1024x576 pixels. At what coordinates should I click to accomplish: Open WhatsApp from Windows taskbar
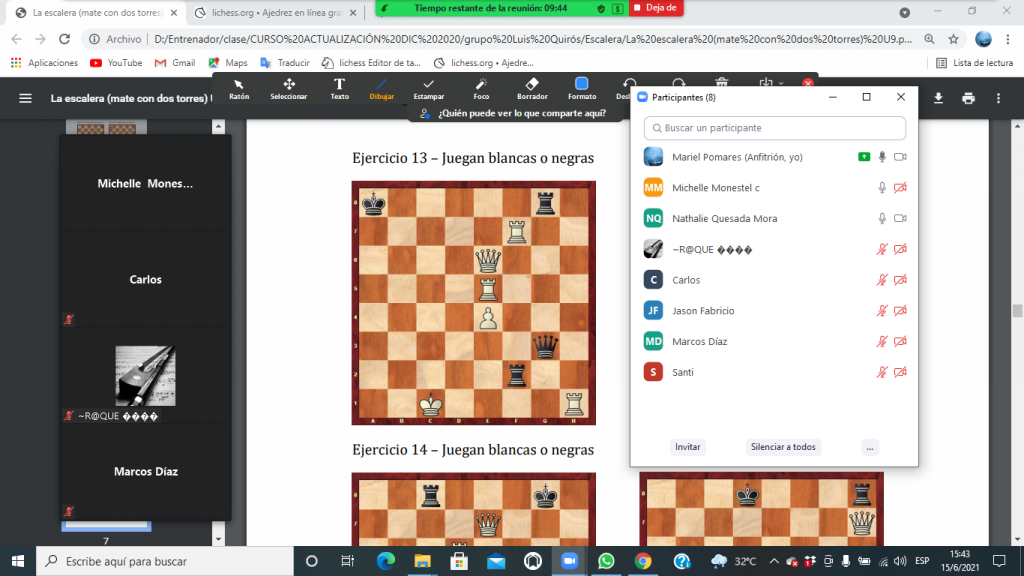point(606,561)
